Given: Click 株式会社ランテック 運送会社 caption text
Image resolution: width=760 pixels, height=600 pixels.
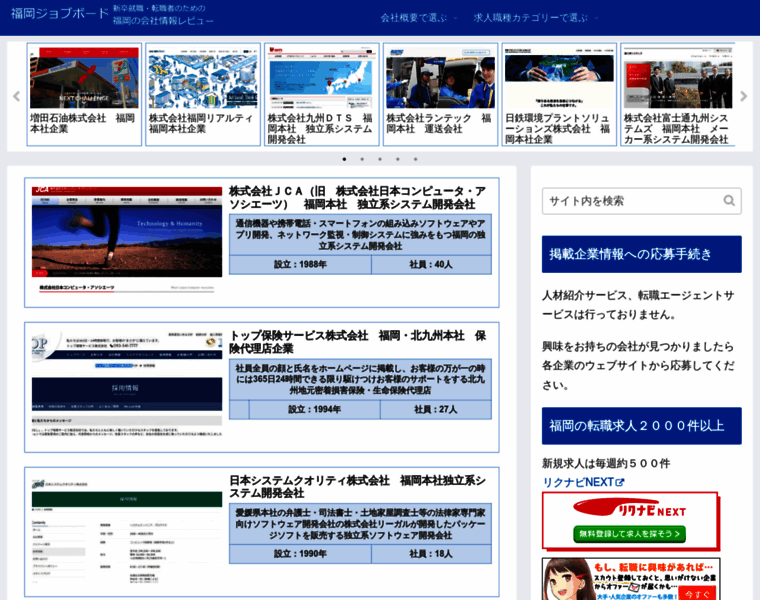Looking at the screenshot, I should click(439, 124).
